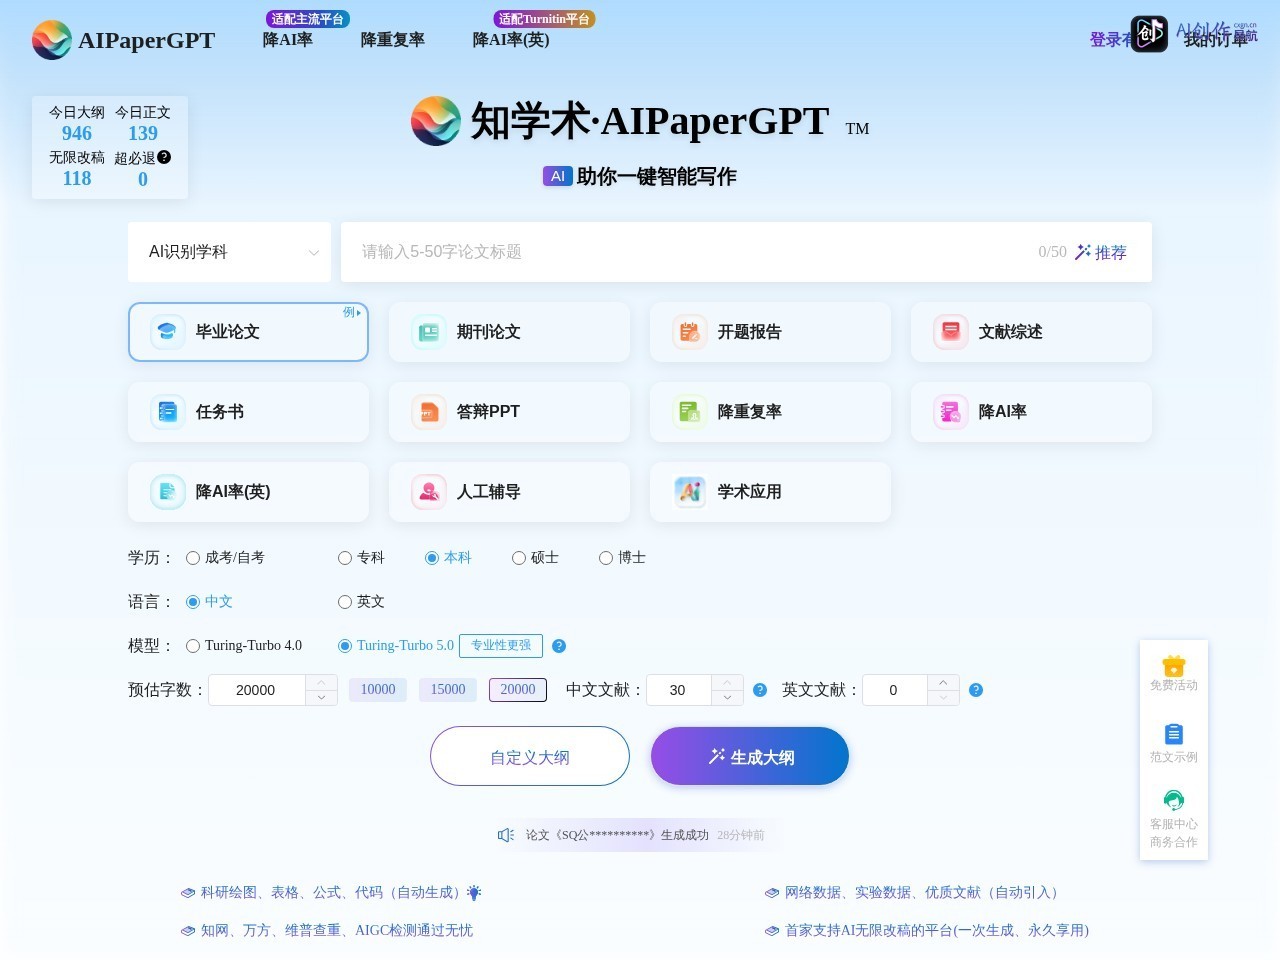
Task: Select 博士 education radio button
Action: tap(606, 558)
